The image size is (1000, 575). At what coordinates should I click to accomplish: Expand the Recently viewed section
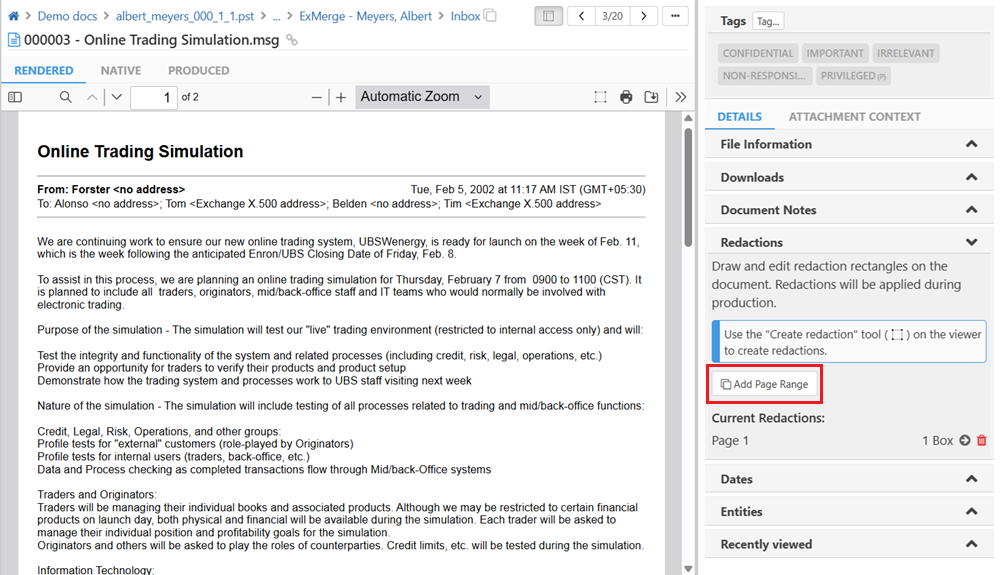(849, 544)
